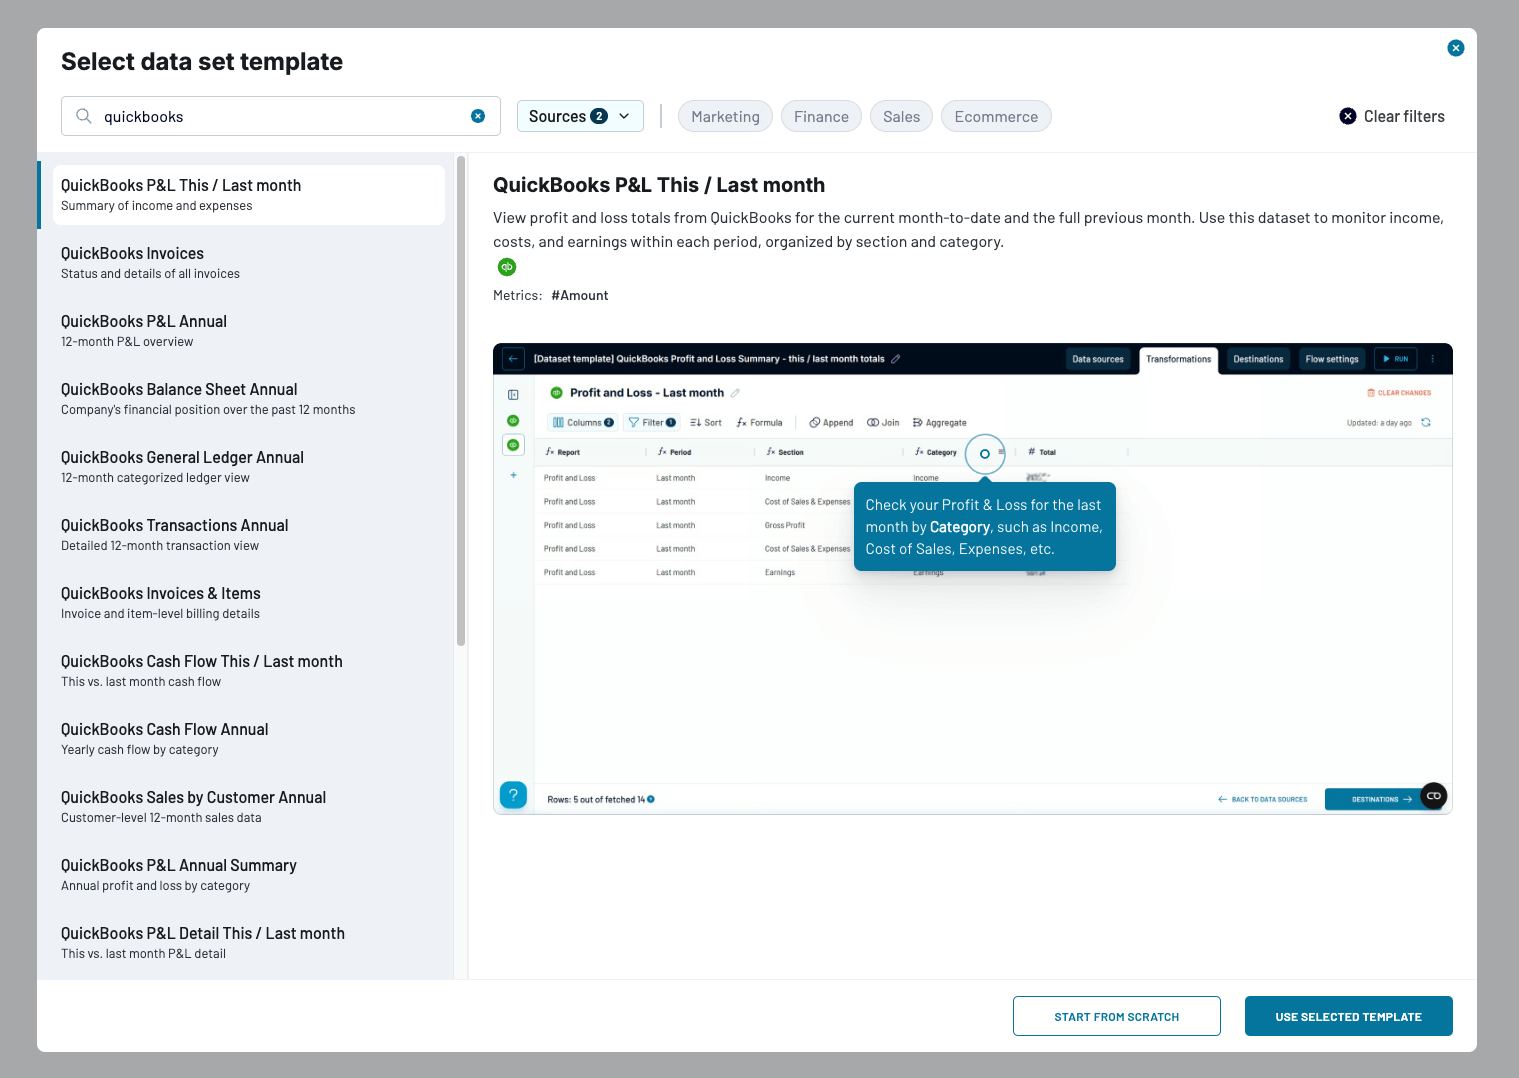Open the Sources dropdown

pyautogui.click(x=580, y=116)
